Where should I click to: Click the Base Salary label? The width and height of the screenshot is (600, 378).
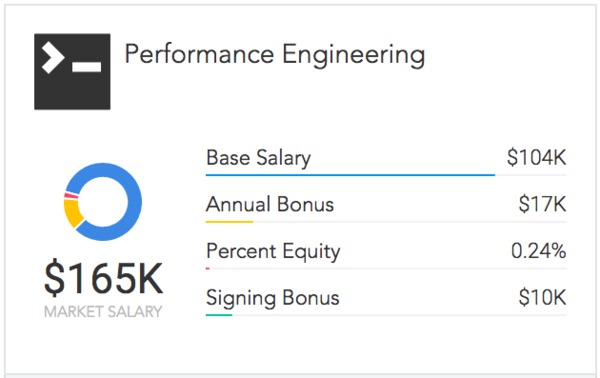point(259,158)
